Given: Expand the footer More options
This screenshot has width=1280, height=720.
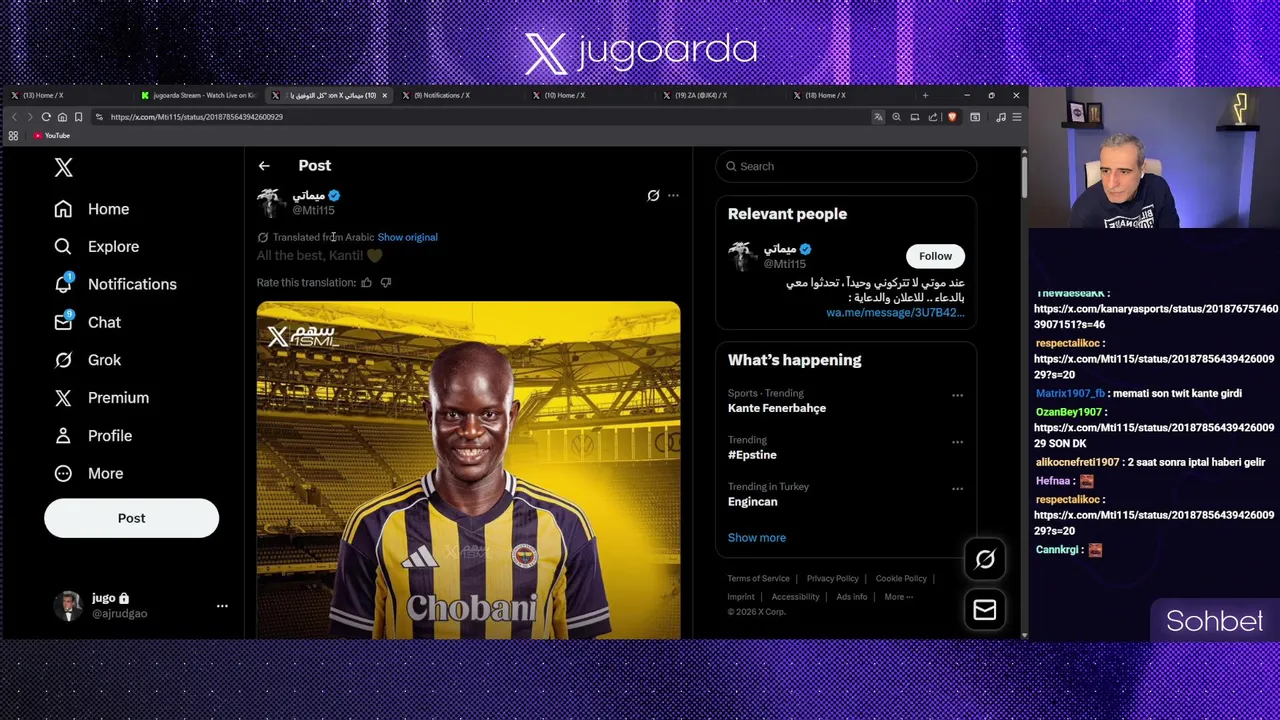Looking at the screenshot, I should tap(898, 597).
